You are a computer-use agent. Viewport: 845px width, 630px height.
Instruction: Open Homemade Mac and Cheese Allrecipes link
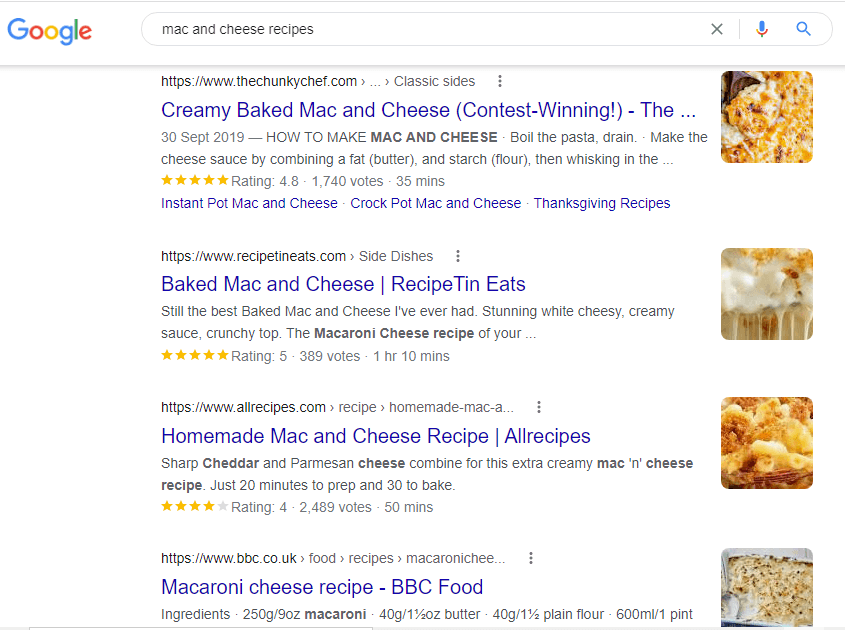tap(375, 436)
